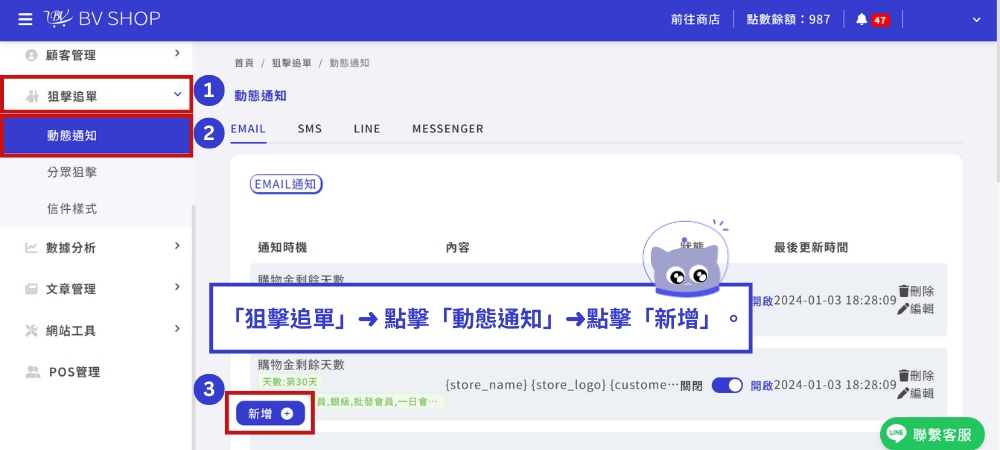Click the 網站工具 wrench icon
Viewport: 1000px width, 450px height.
click(x=31, y=331)
